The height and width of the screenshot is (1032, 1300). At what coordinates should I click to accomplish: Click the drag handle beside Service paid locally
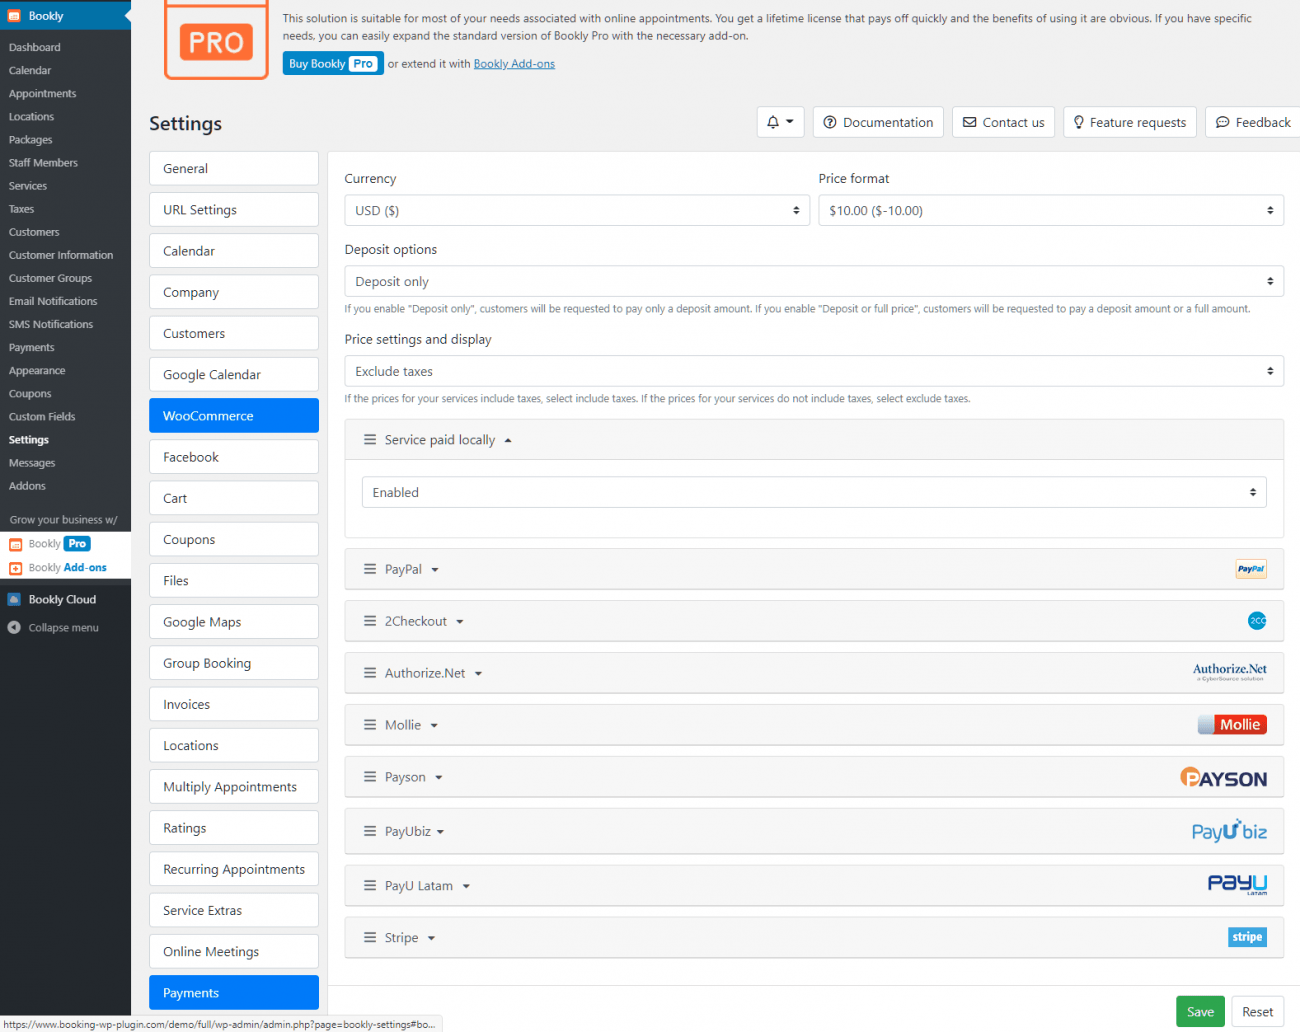click(370, 440)
